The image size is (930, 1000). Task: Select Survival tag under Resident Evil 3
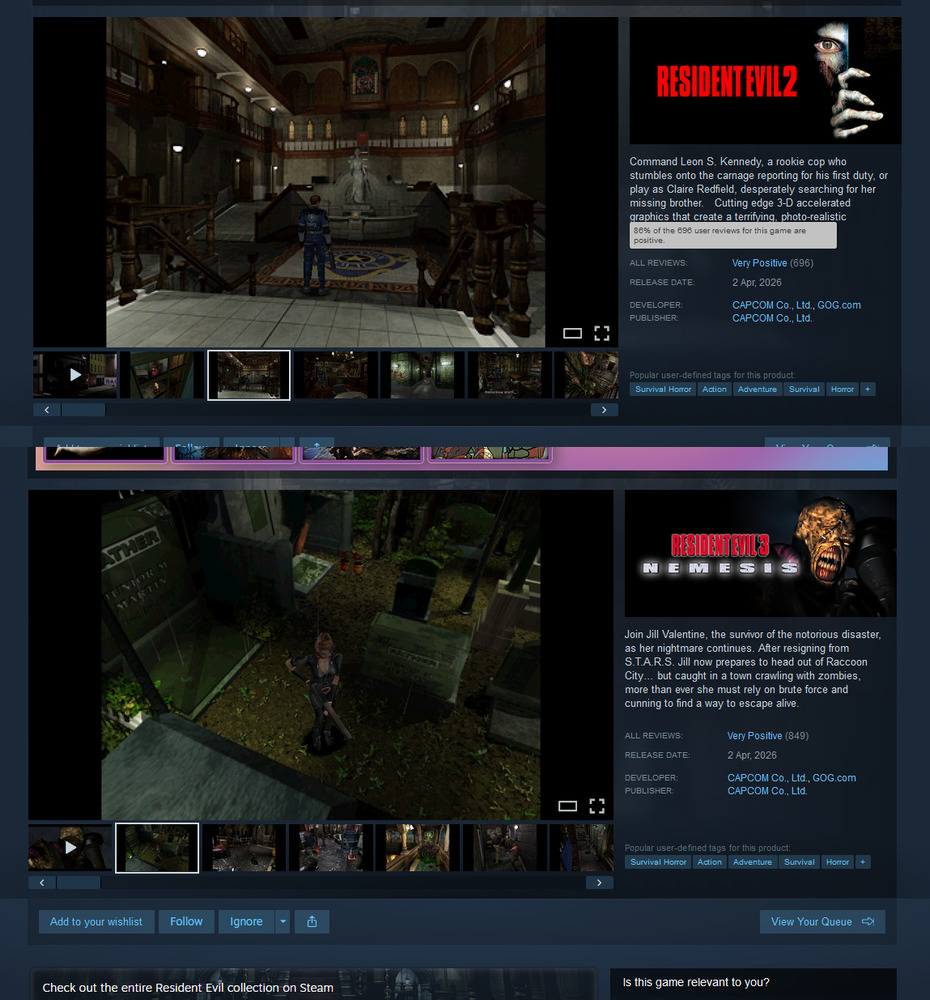pos(799,862)
